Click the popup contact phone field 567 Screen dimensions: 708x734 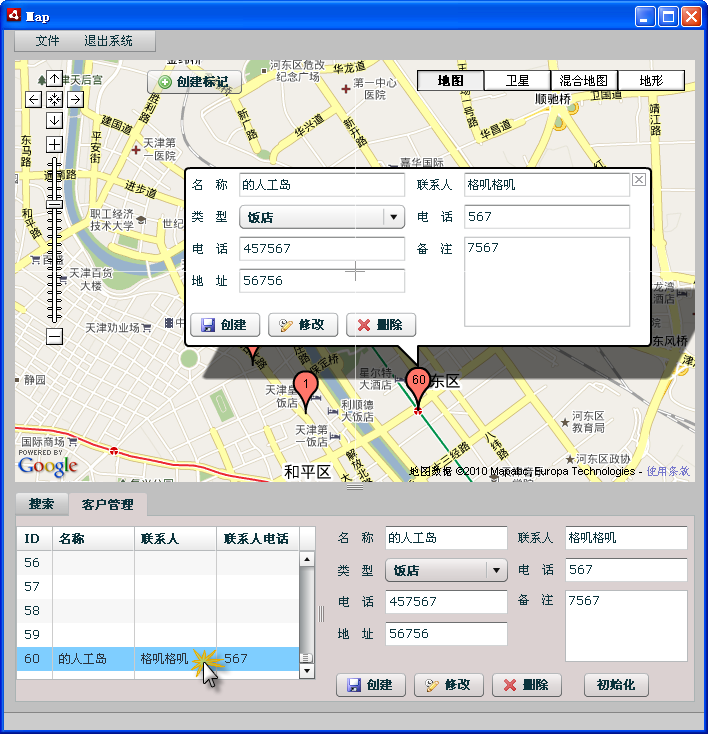[547, 217]
